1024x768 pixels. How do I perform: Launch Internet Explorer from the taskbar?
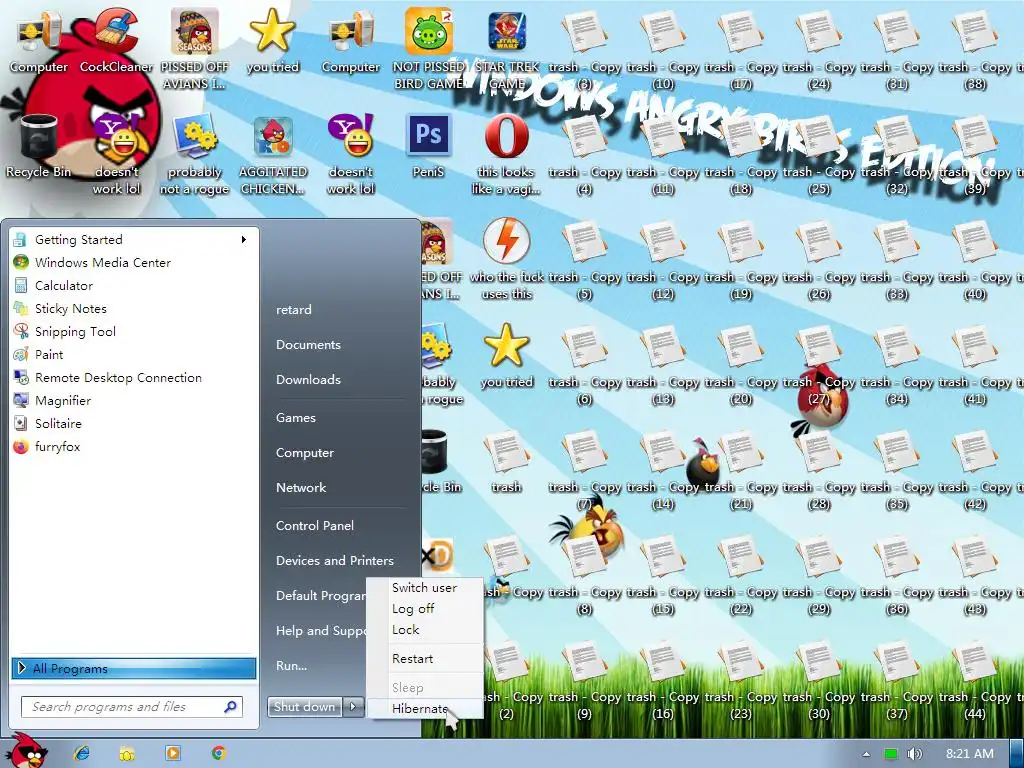(81, 753)
